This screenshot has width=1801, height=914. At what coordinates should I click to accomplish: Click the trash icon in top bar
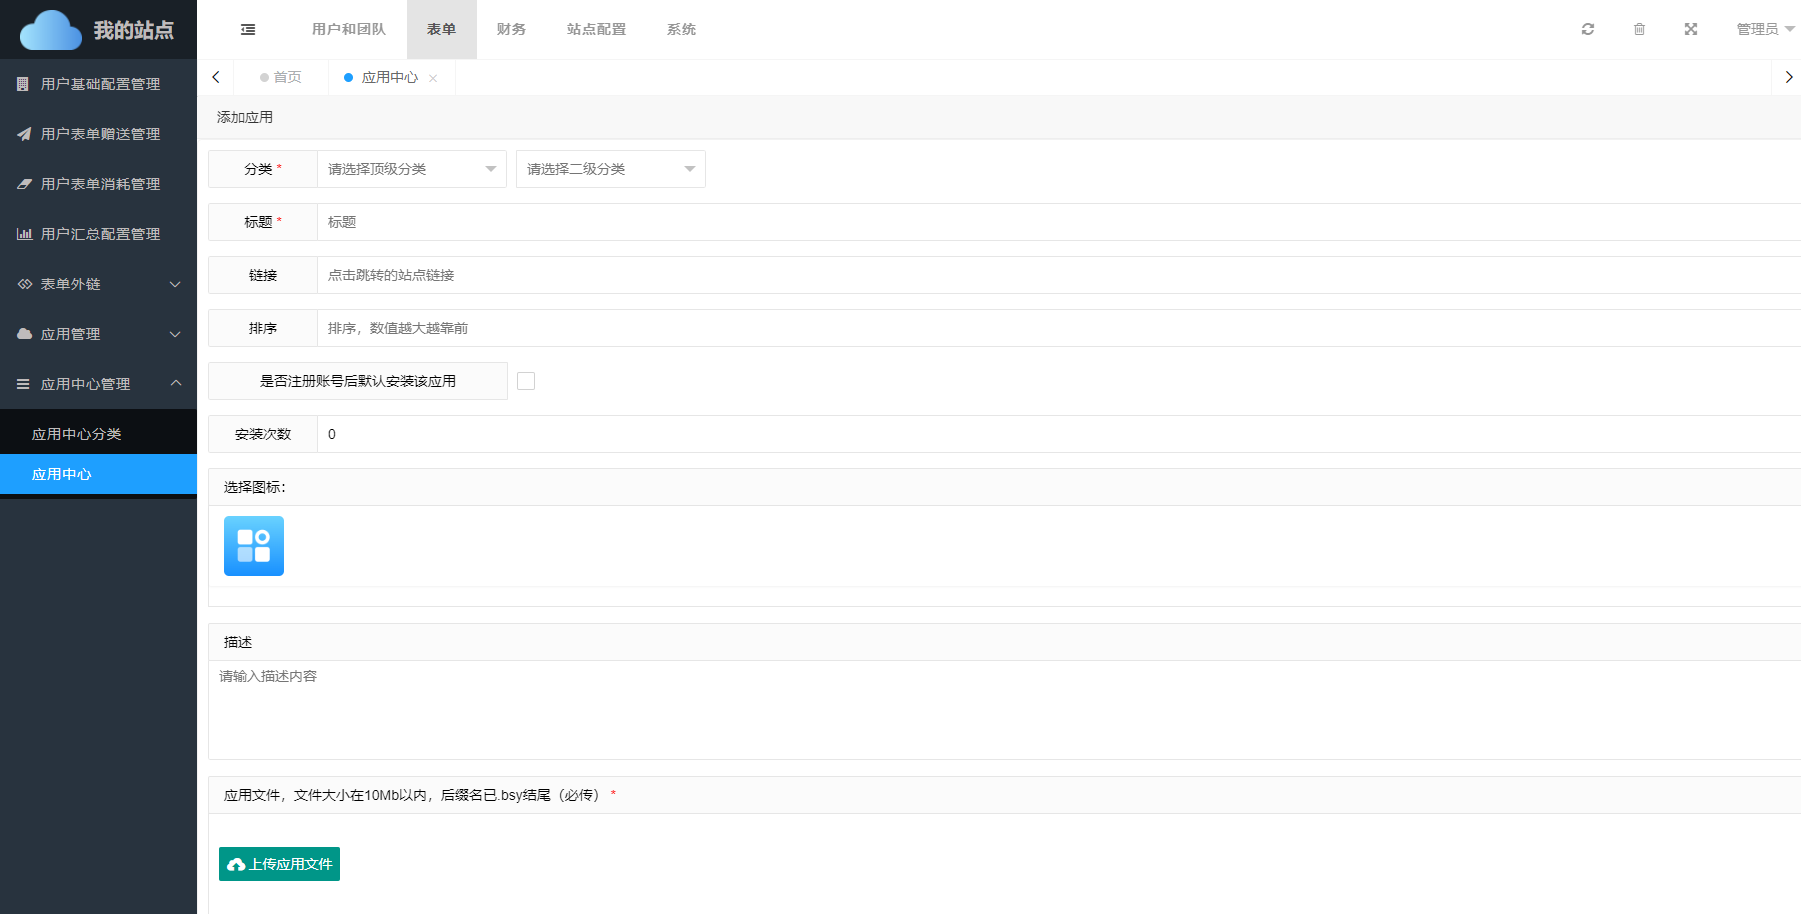click(x=1639, y=29)
